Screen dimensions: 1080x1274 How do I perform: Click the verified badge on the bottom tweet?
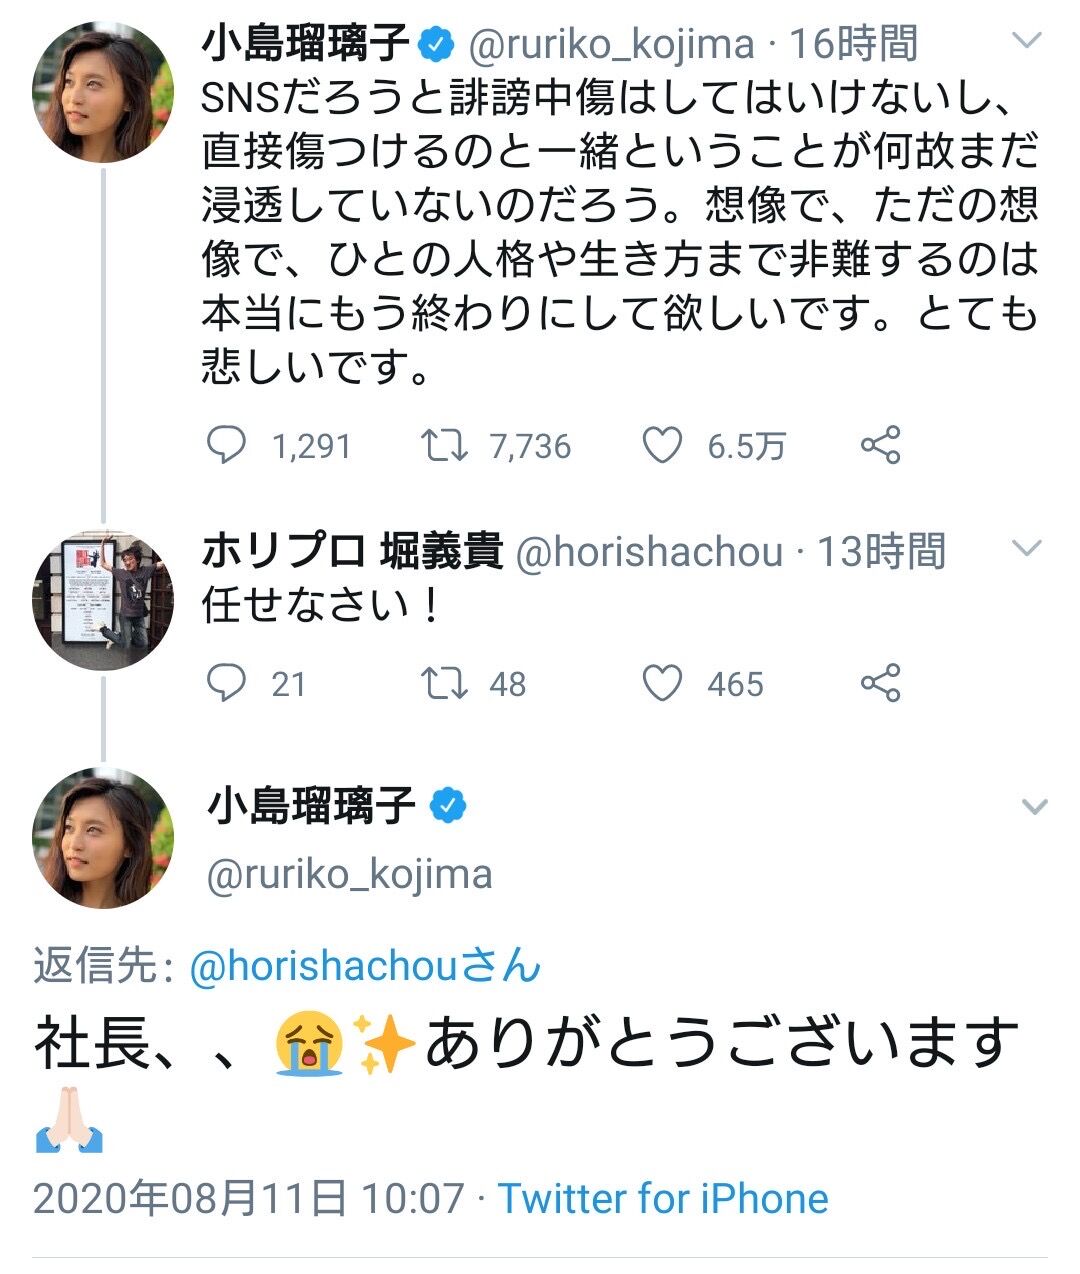[449, 805]
